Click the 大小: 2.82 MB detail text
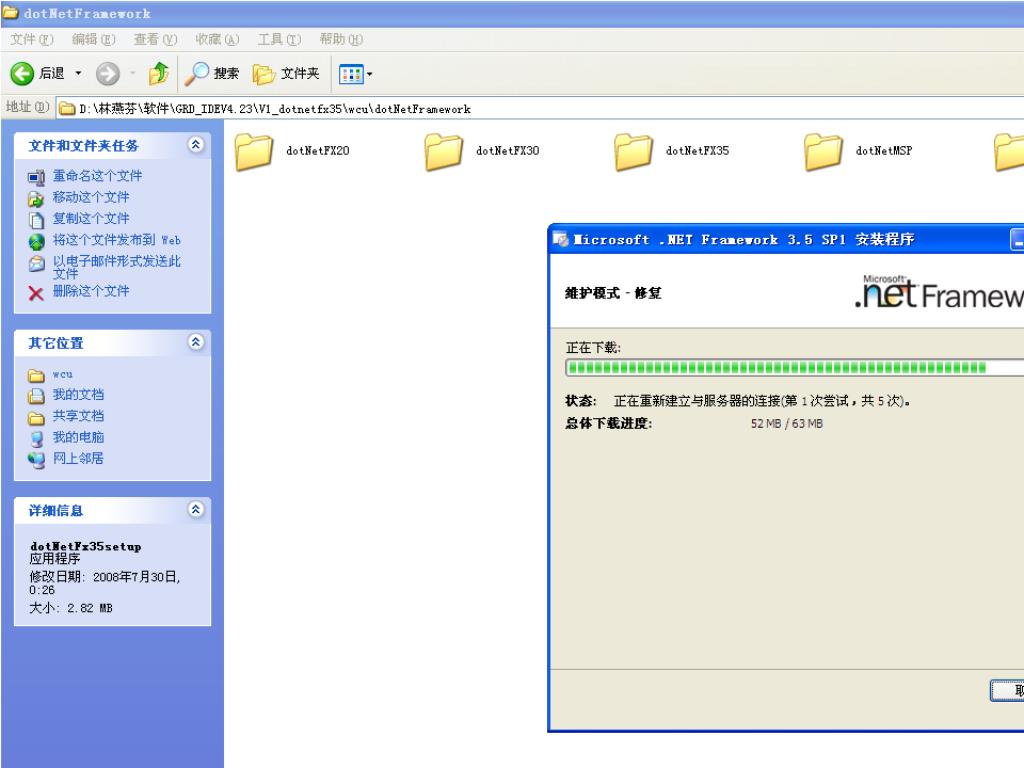Viewport: 1024px width, 768px height. pyautogui.click(x=71, y=607)
